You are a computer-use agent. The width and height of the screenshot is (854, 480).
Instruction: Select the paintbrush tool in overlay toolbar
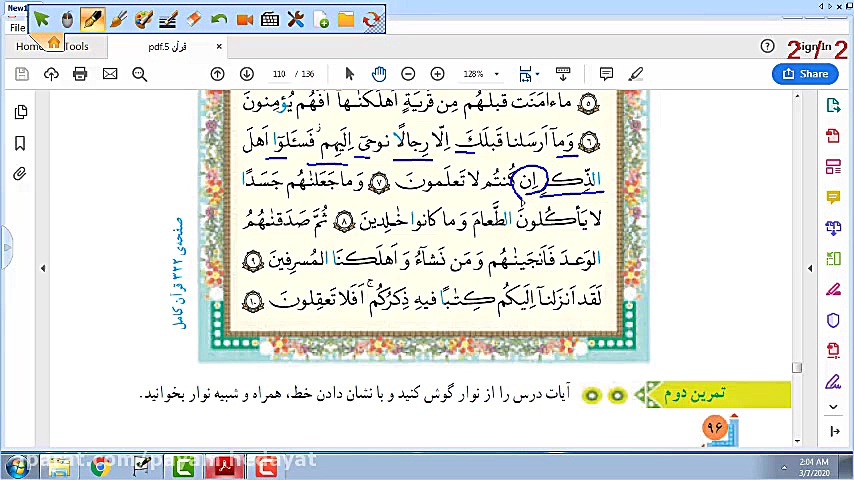click(118, 20)
